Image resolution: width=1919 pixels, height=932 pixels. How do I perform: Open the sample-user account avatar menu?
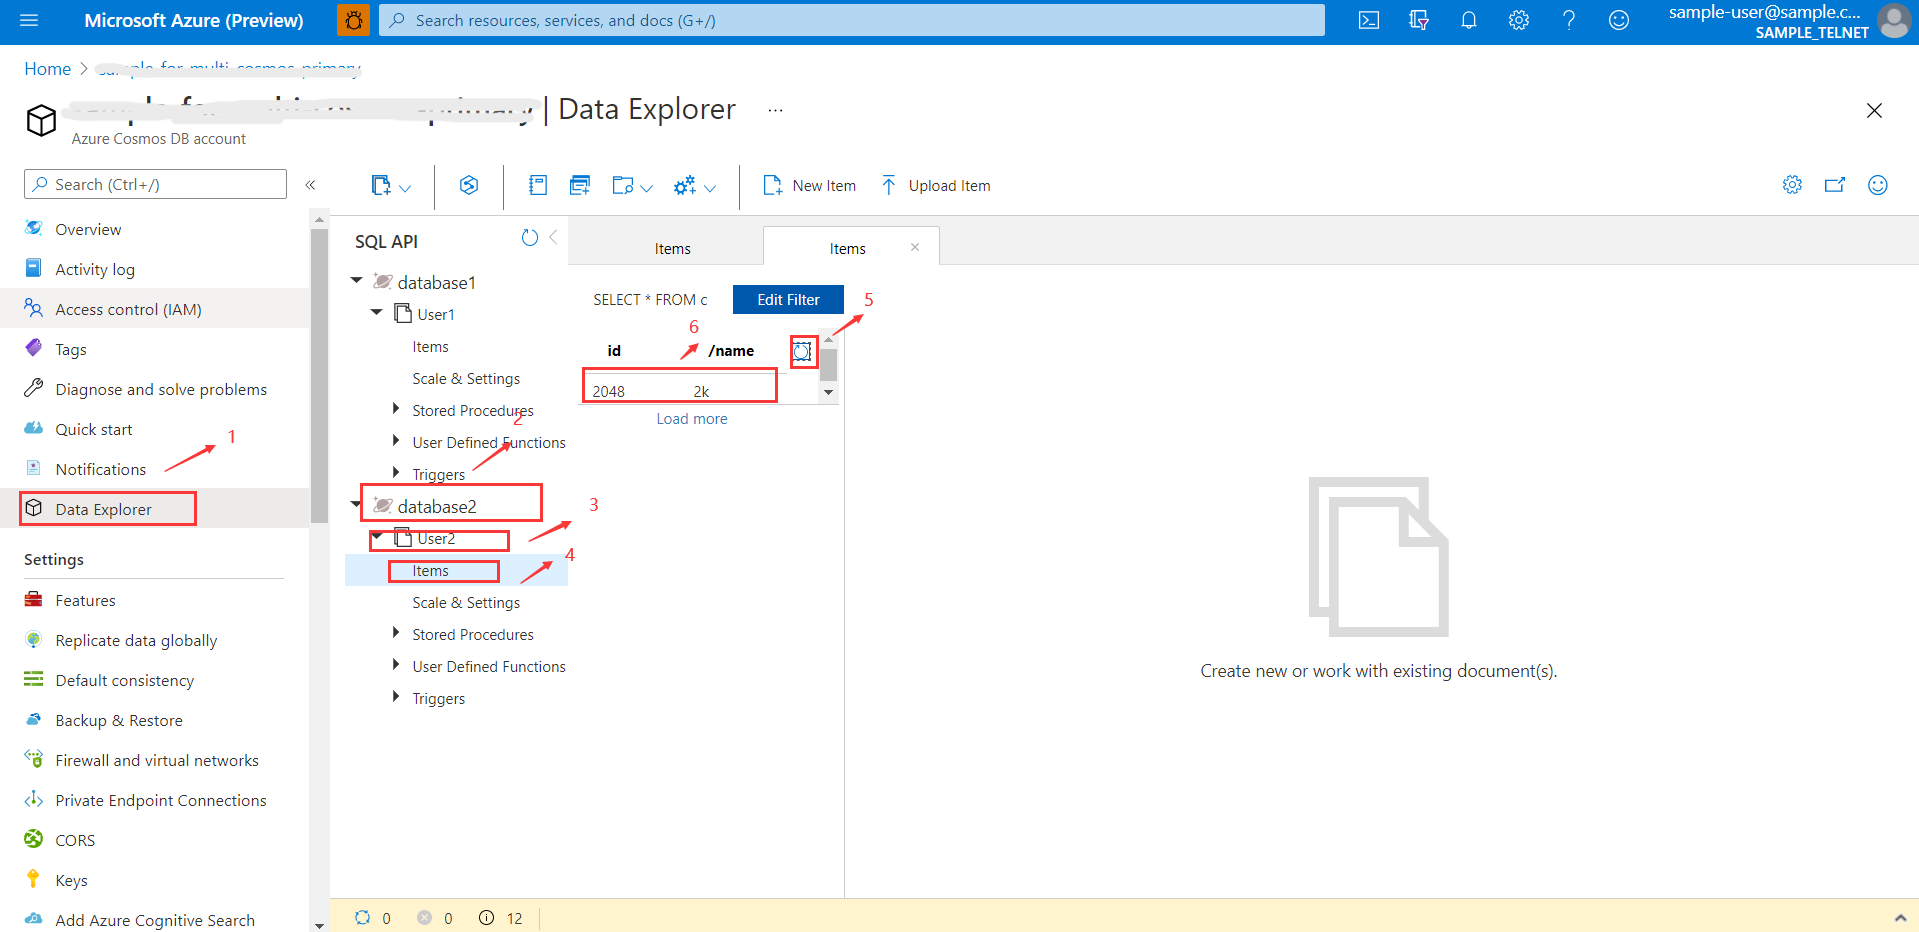click(x=1894, y=20)
